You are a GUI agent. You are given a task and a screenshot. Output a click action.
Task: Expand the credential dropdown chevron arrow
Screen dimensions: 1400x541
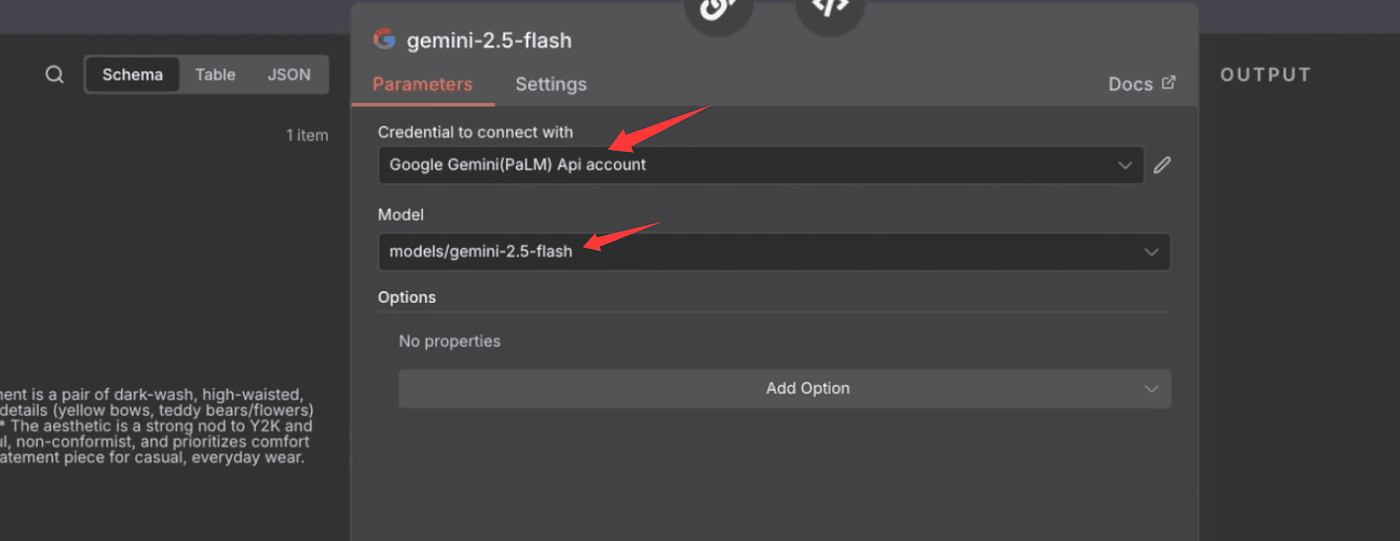(1125, 165)
